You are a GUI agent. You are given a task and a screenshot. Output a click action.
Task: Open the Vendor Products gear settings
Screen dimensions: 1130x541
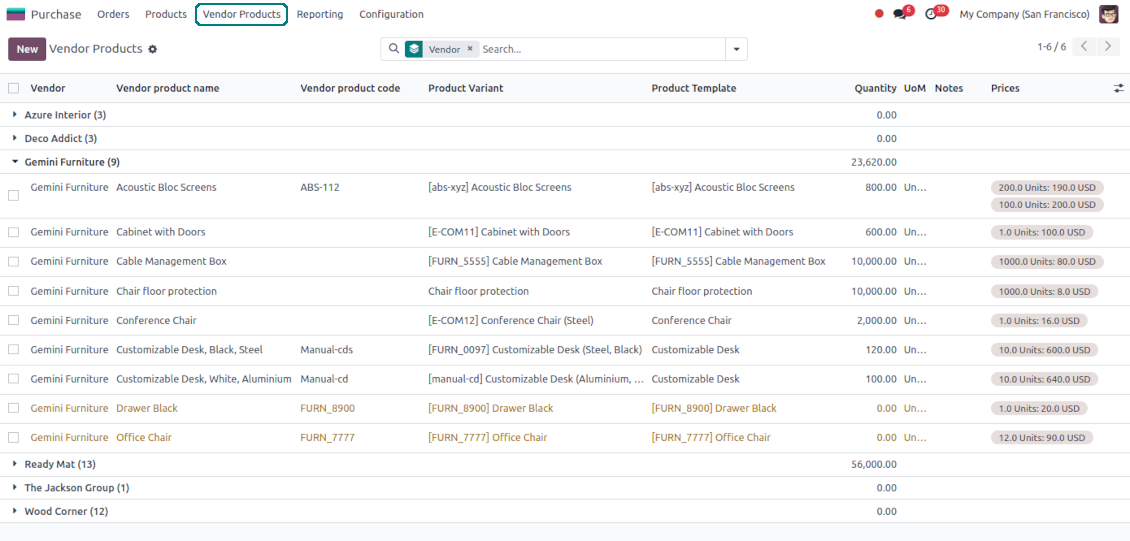coord(152,49)
